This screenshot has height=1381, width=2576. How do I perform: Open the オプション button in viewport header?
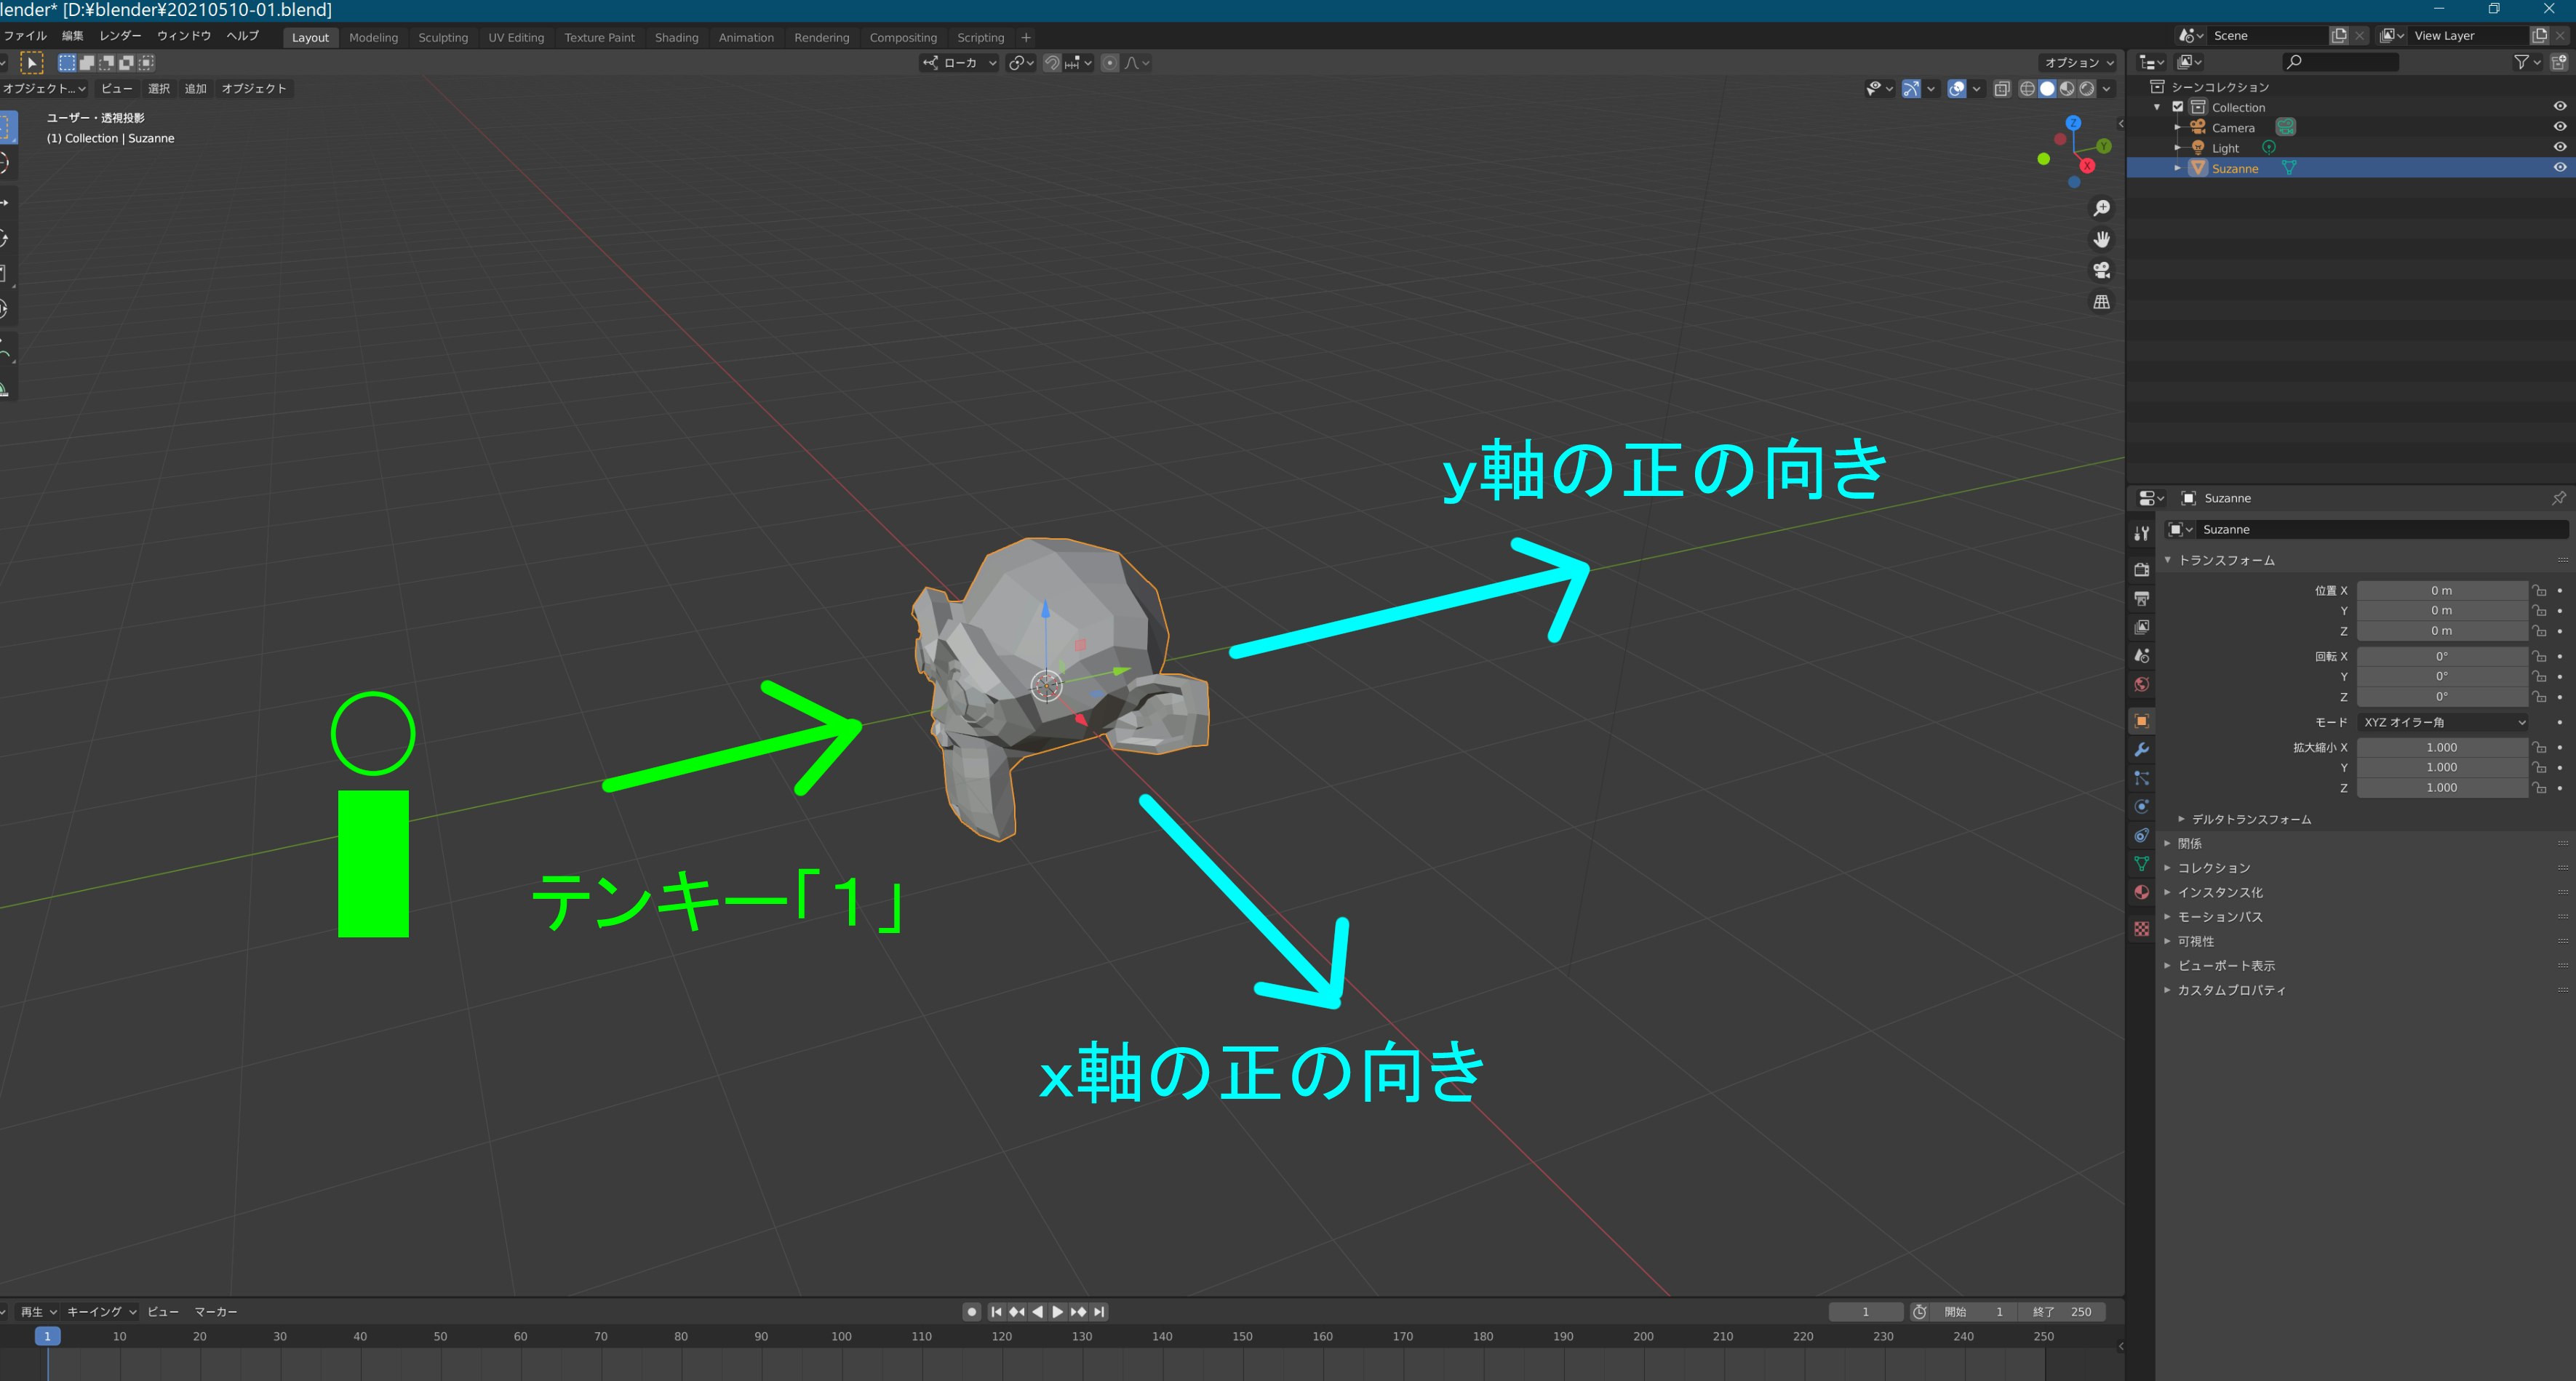point(2078,63)
